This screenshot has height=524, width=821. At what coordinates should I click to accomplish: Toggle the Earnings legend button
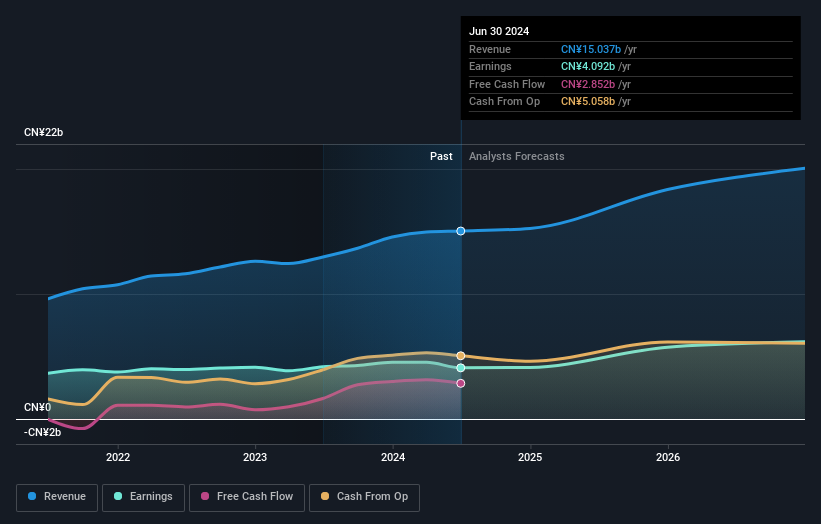143,497
